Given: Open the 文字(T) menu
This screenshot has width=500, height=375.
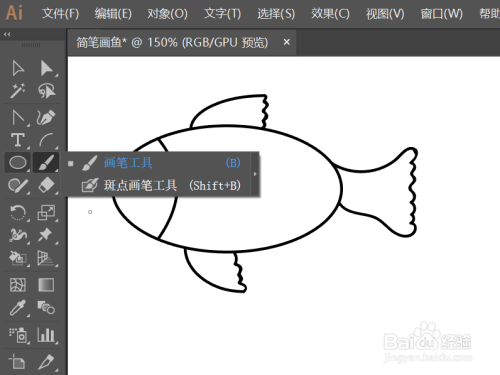Looking at the screenshot, I should click(222, 14).
